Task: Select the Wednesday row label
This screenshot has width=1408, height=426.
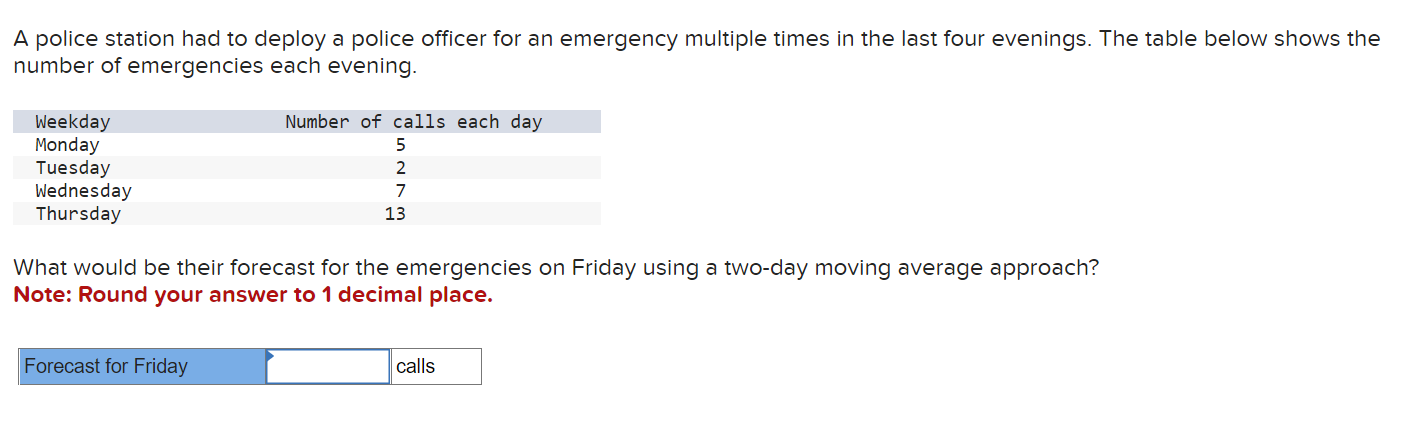Action: (83, 190)
